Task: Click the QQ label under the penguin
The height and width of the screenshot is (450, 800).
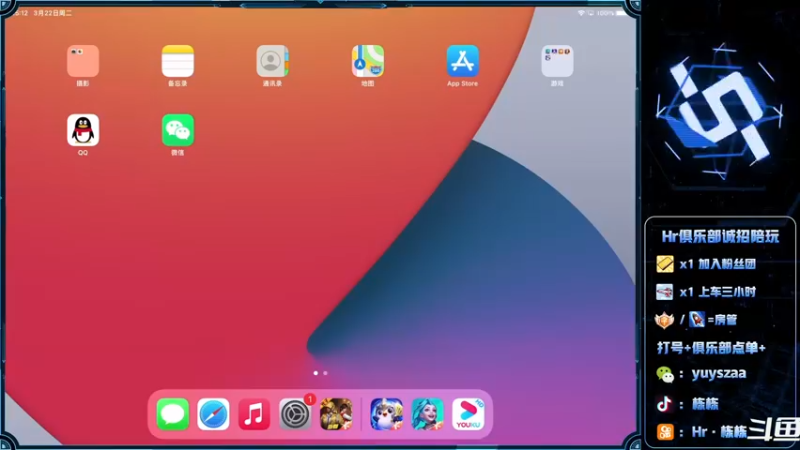Action: 83,153
